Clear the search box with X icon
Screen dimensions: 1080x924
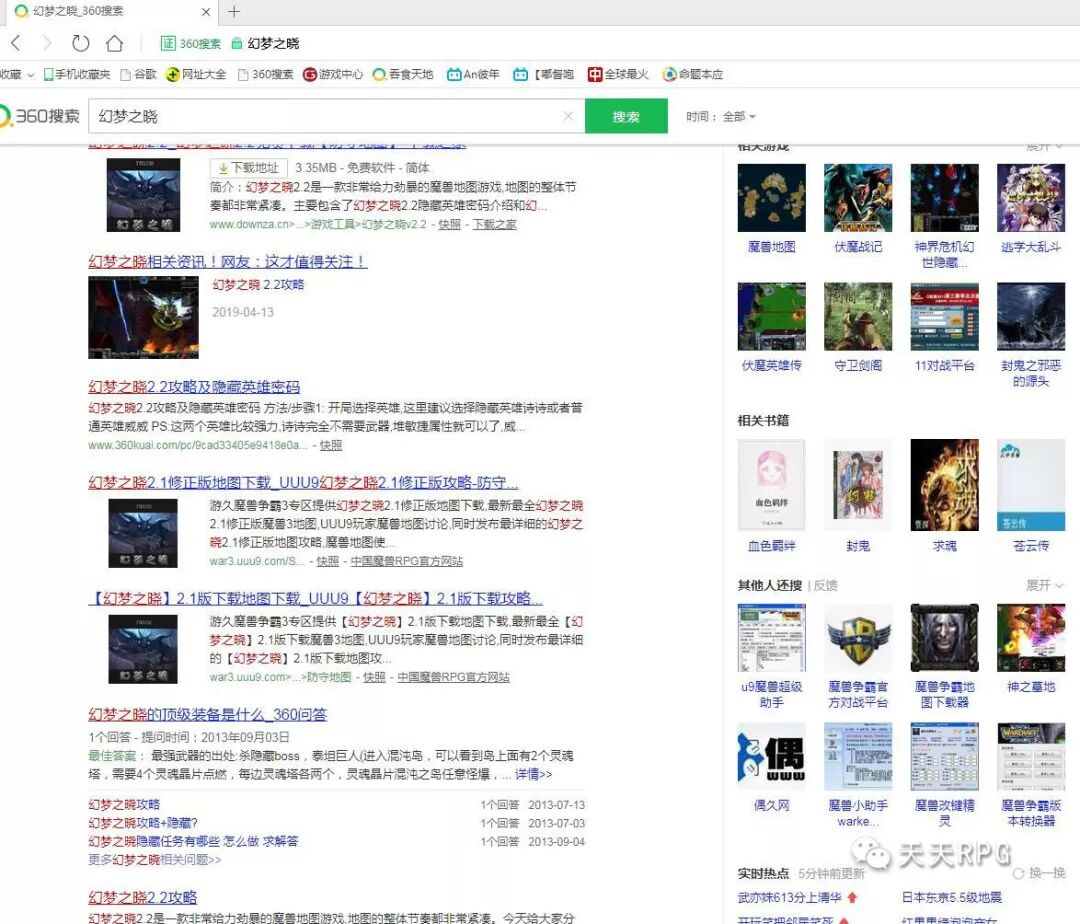pos(568,116)
